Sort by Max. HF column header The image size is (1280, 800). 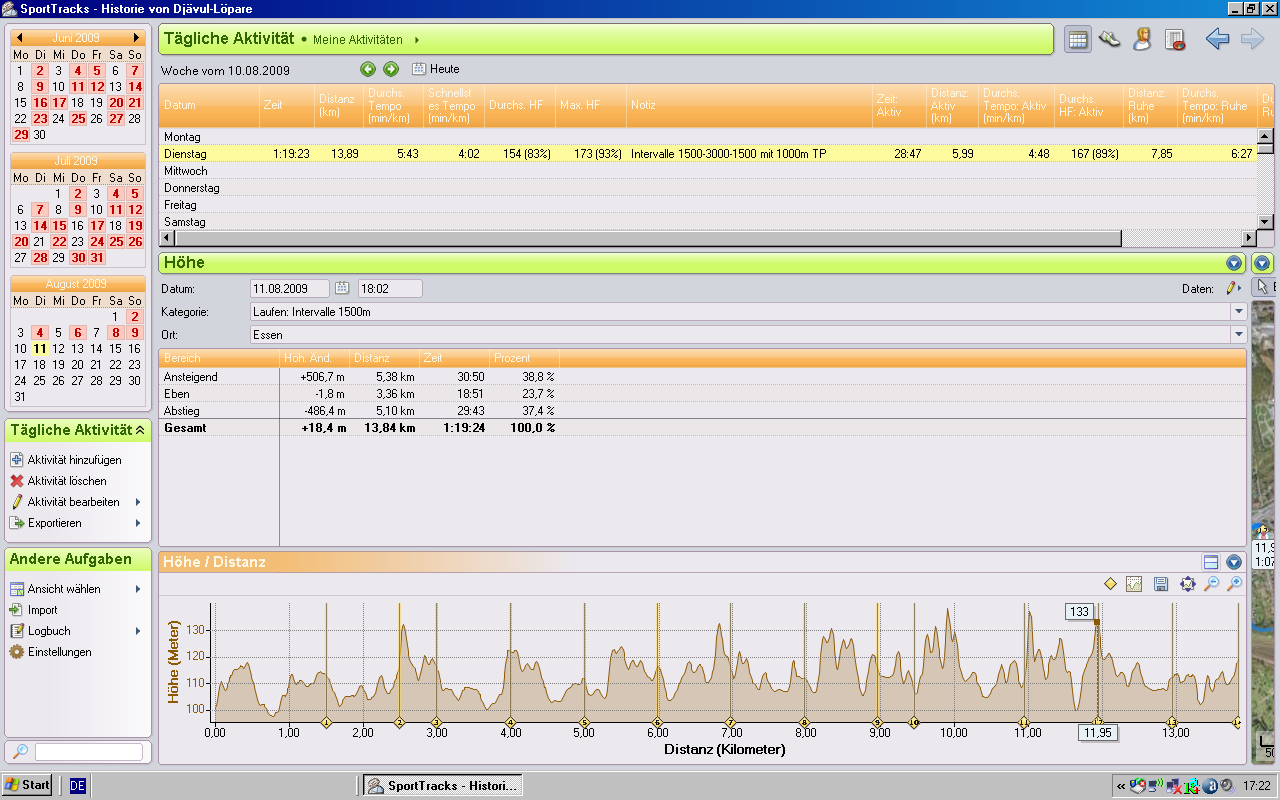(x=591, y=105)
